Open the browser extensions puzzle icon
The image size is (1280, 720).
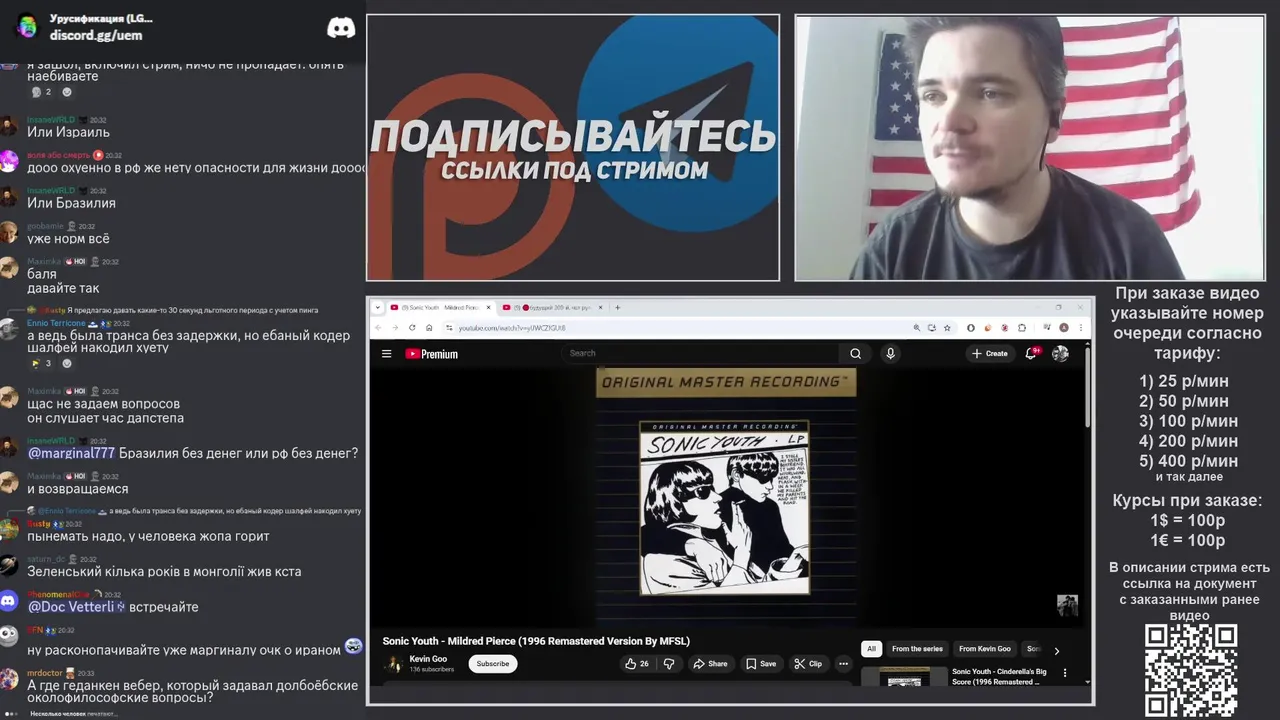click(1022, 328)
